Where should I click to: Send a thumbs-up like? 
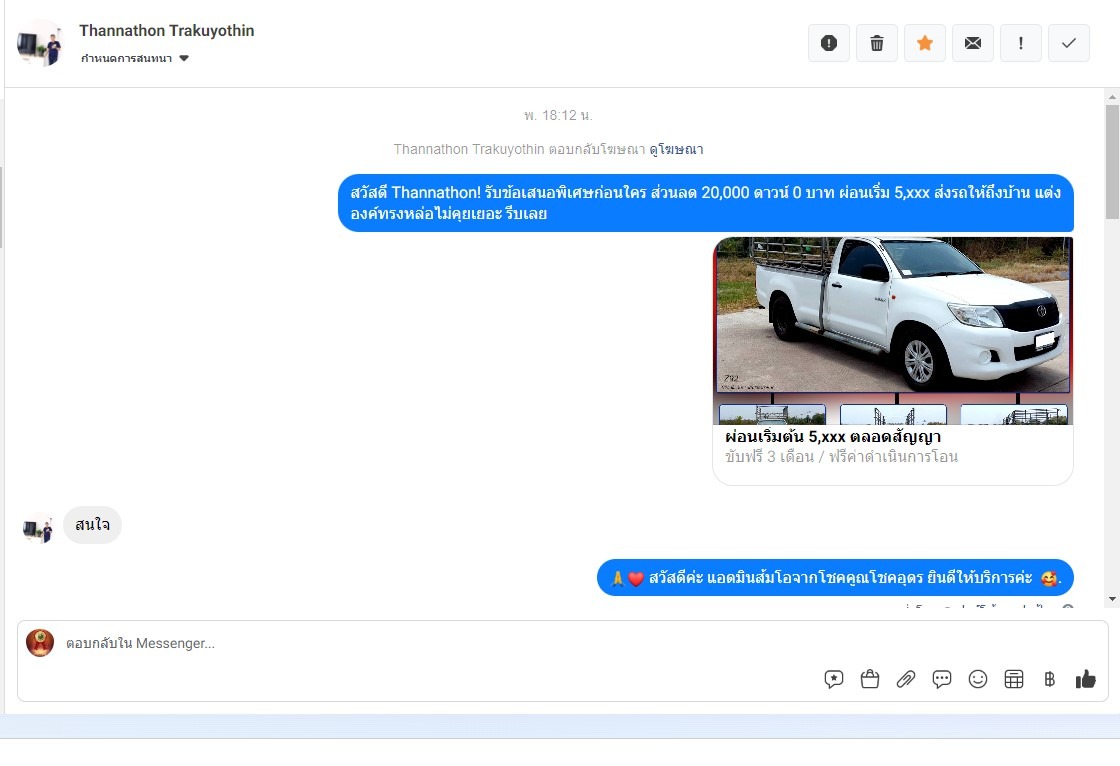point(1086,680)
